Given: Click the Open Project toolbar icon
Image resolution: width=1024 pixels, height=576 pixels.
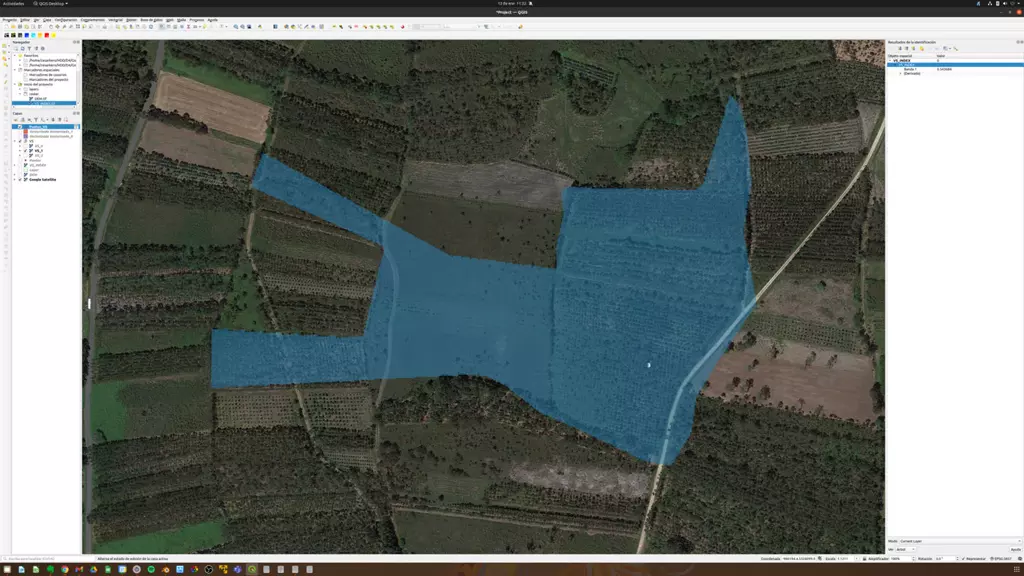Looking at the screenshot, I should 13,27.
